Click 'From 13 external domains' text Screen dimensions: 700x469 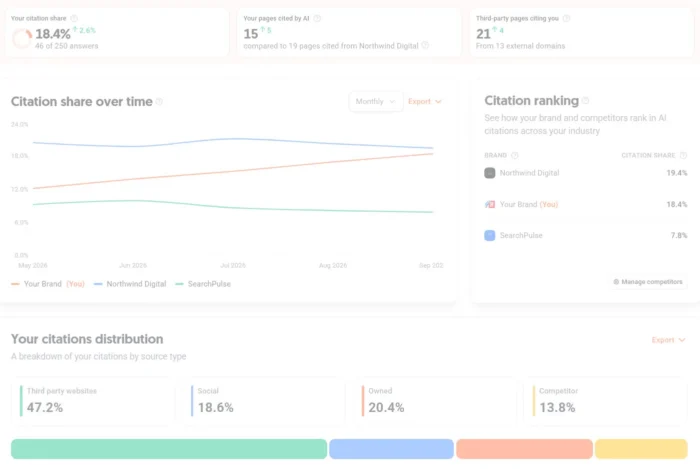(x=520, y=46)
